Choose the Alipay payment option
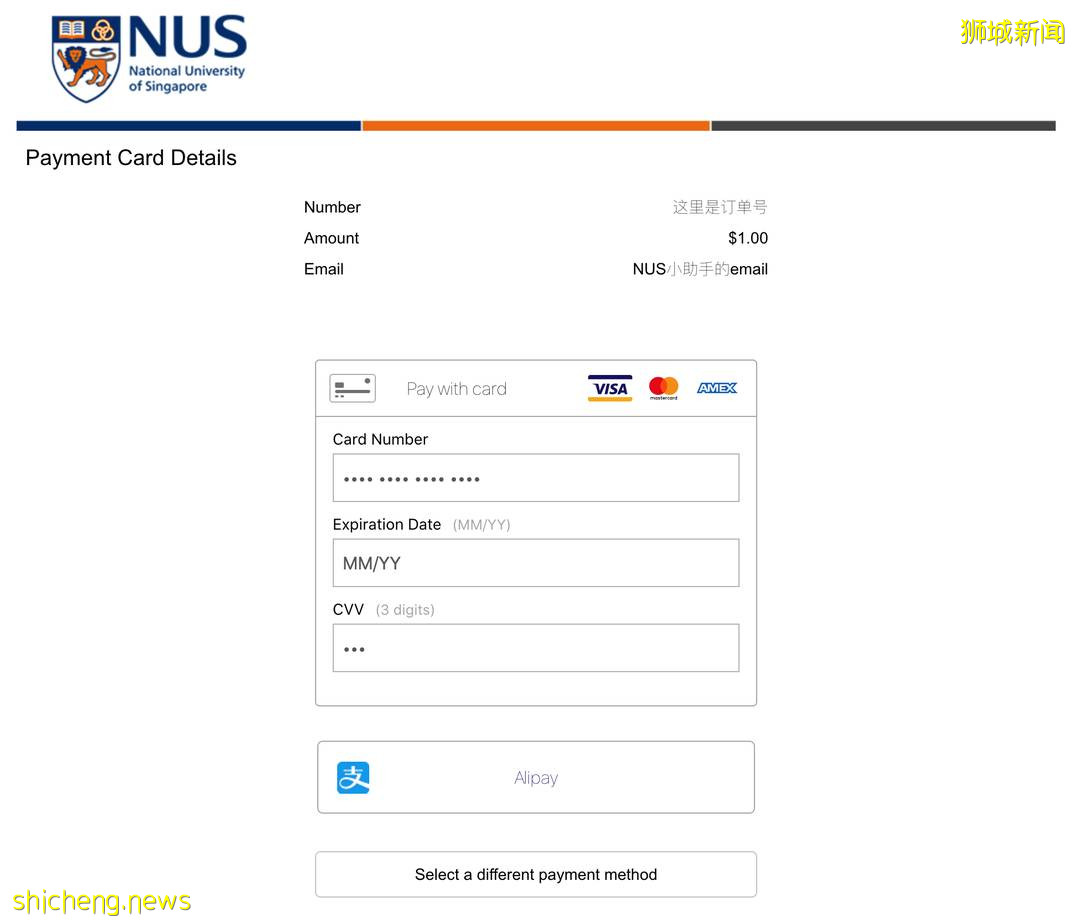This screenshot has height=921, width=1080. coord(536,778)
